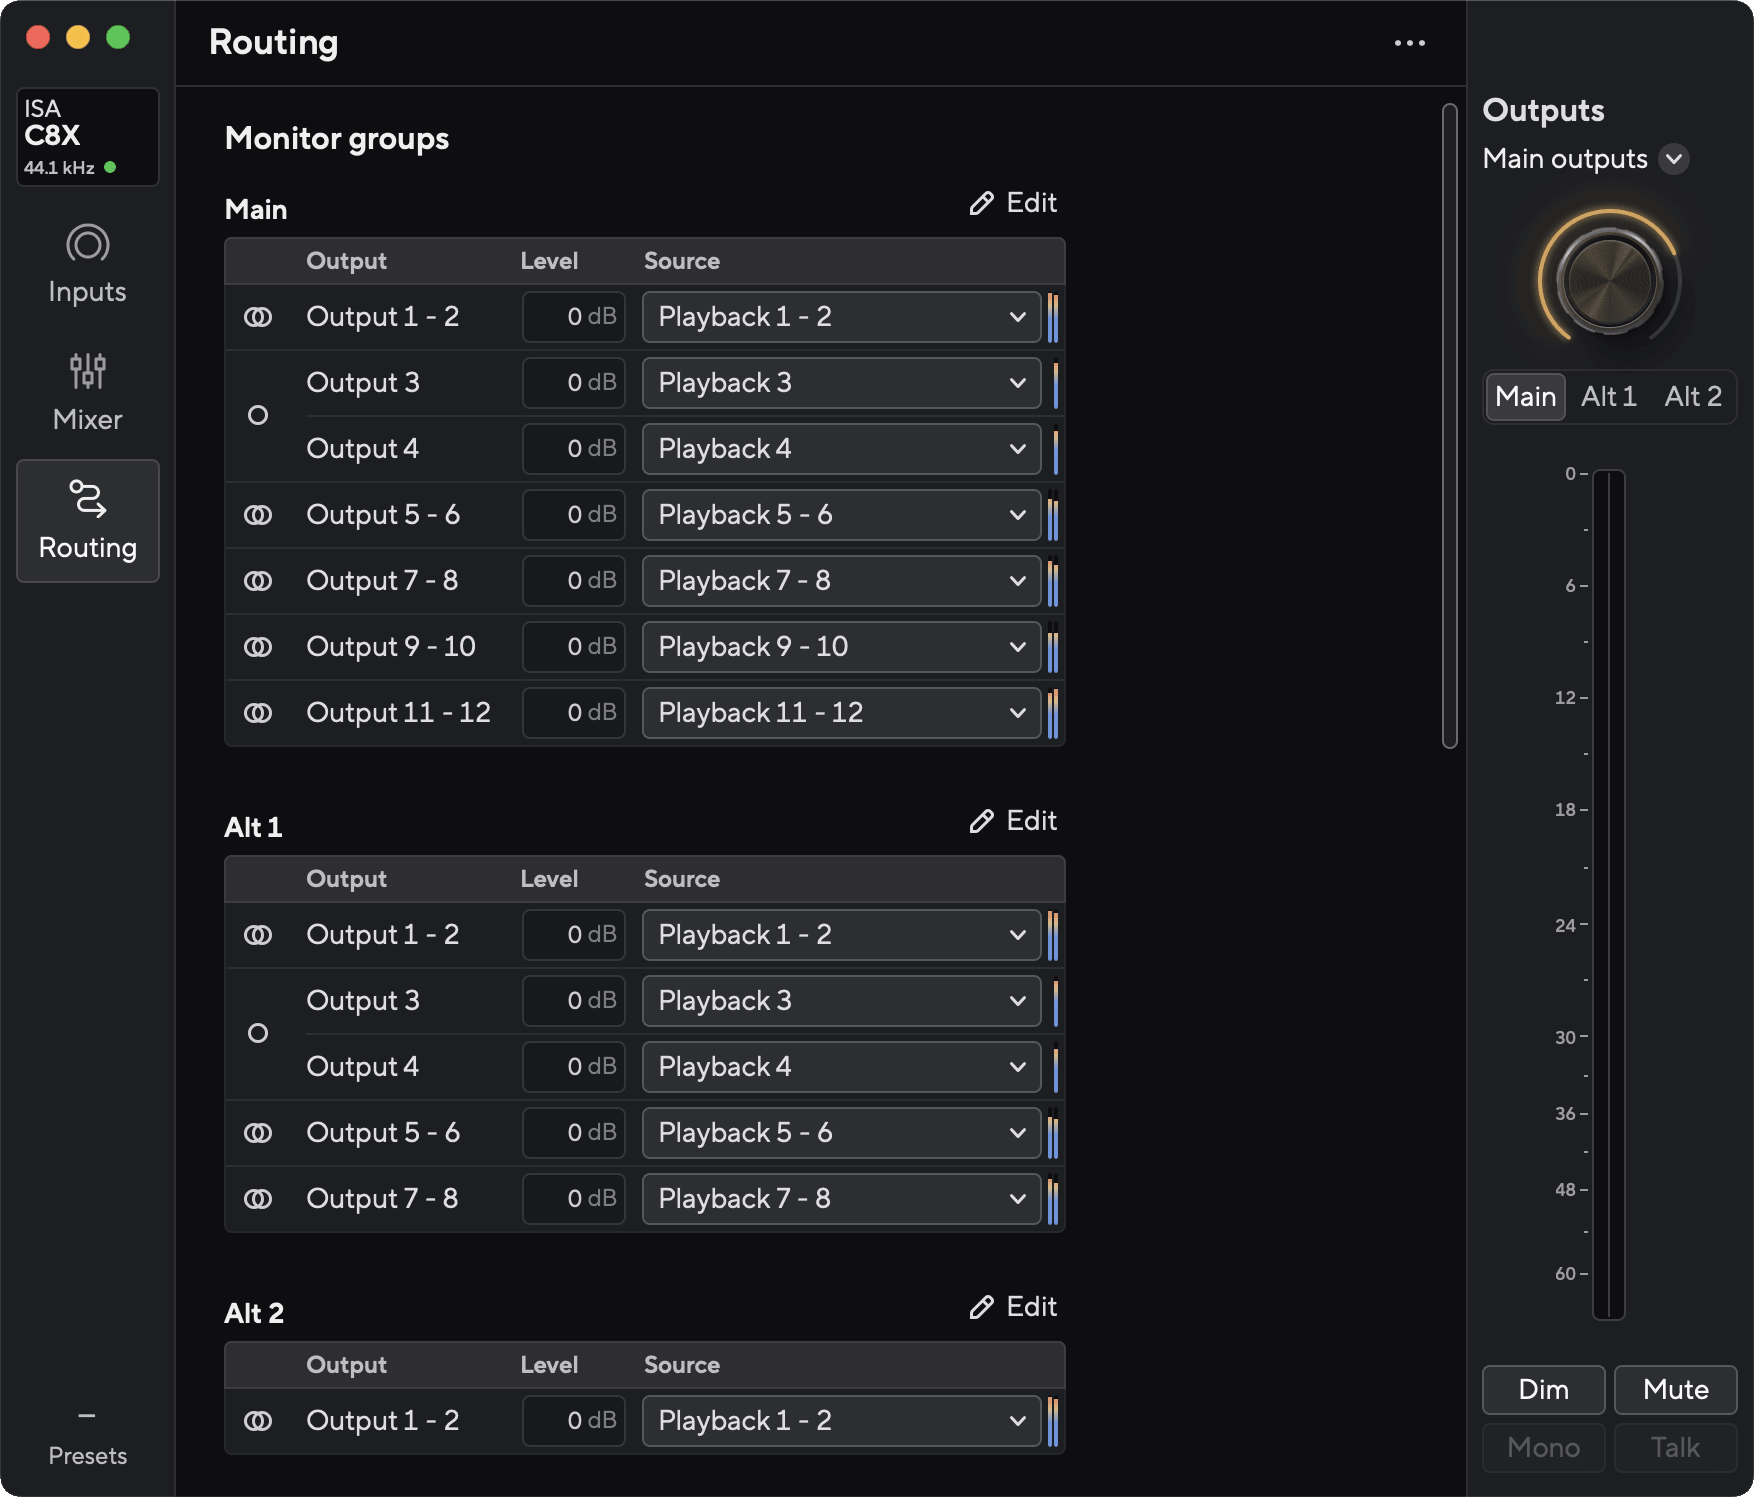The image size is (1754, 1497).
Task: Click the routing panel vertical scrollbar
Action: pos(1450,425)
